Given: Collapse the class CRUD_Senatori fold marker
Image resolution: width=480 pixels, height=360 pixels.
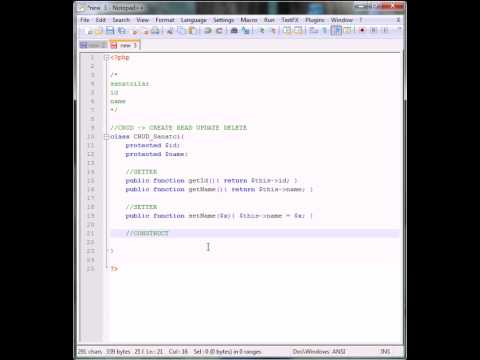Looking at the screenshot, I should (x=106, y=136).
